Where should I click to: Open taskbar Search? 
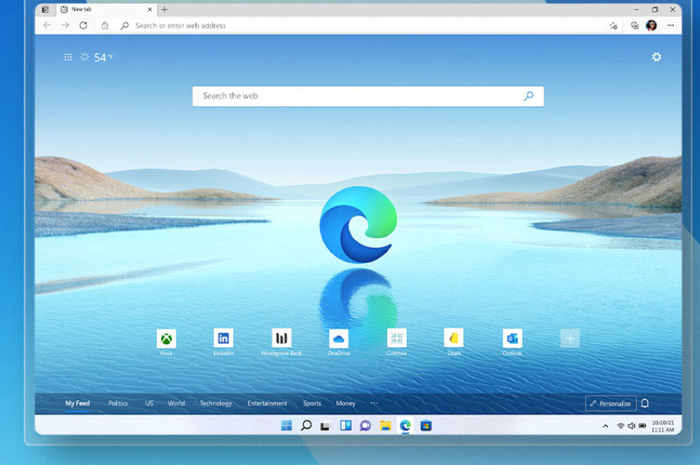306,426
